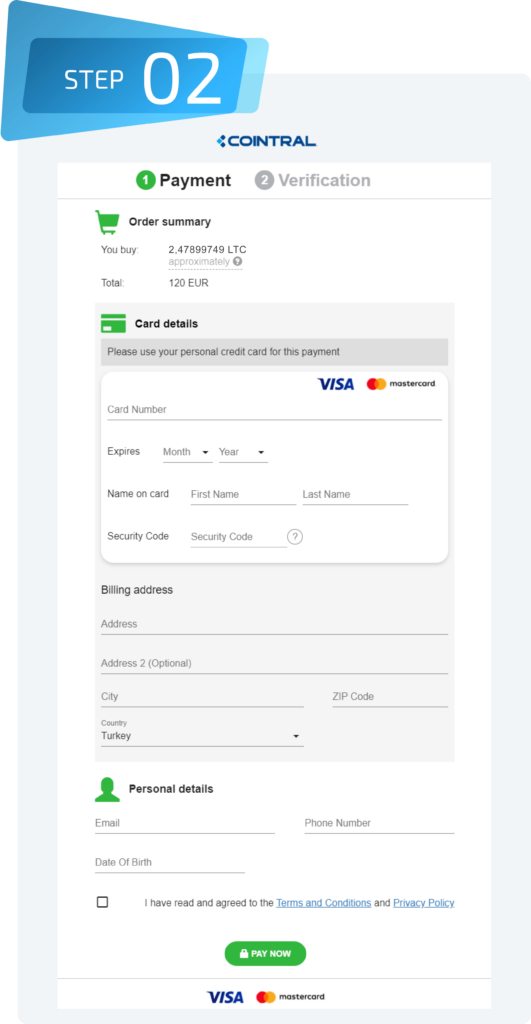Image resolution: width=531 pixels, height=1024 pixels.
Task: Click the green Personal details person icon
Action: tap(107, 789)
